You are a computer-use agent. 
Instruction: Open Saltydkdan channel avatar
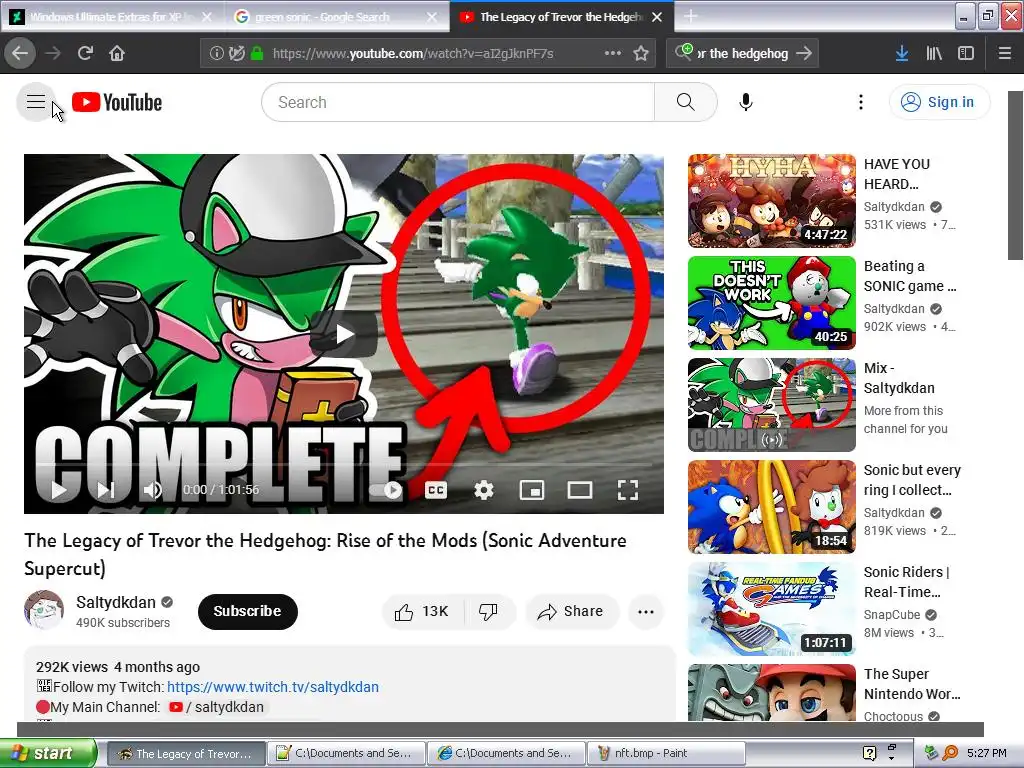44,611
